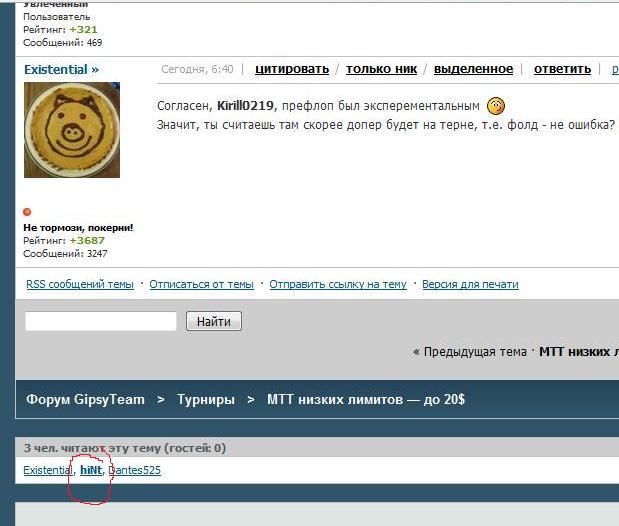The image size is (619, 526).
Task: Click the Сегодня, 6:40 post timestamp
Action: 197,70
